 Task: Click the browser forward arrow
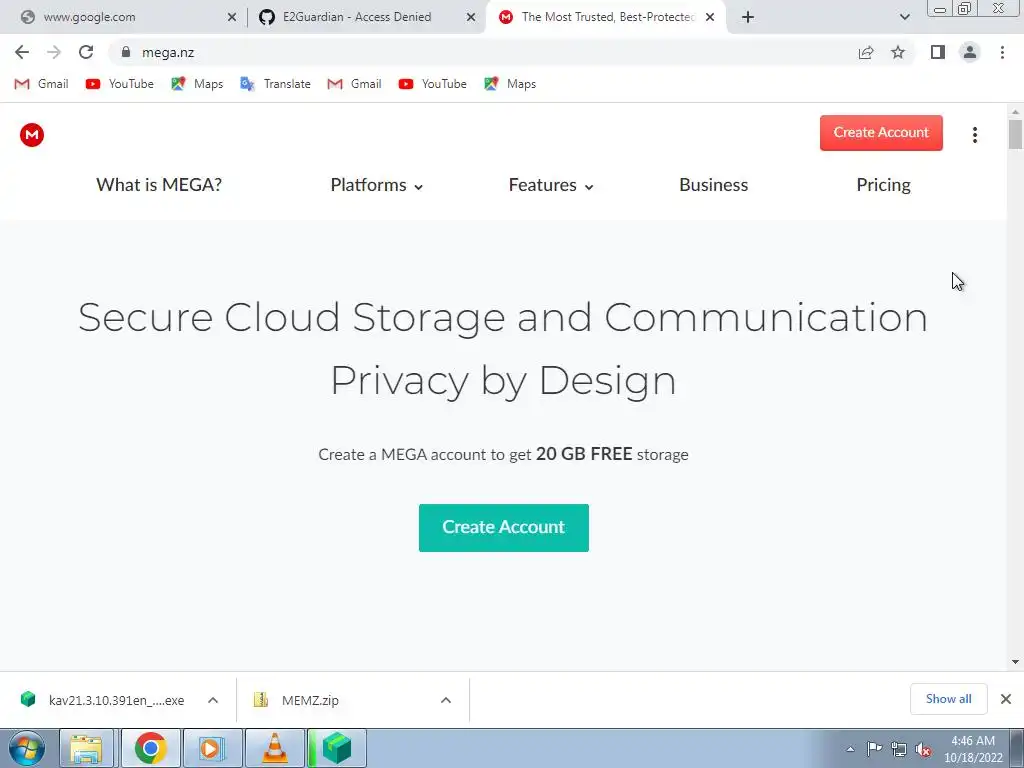(54, 52)
